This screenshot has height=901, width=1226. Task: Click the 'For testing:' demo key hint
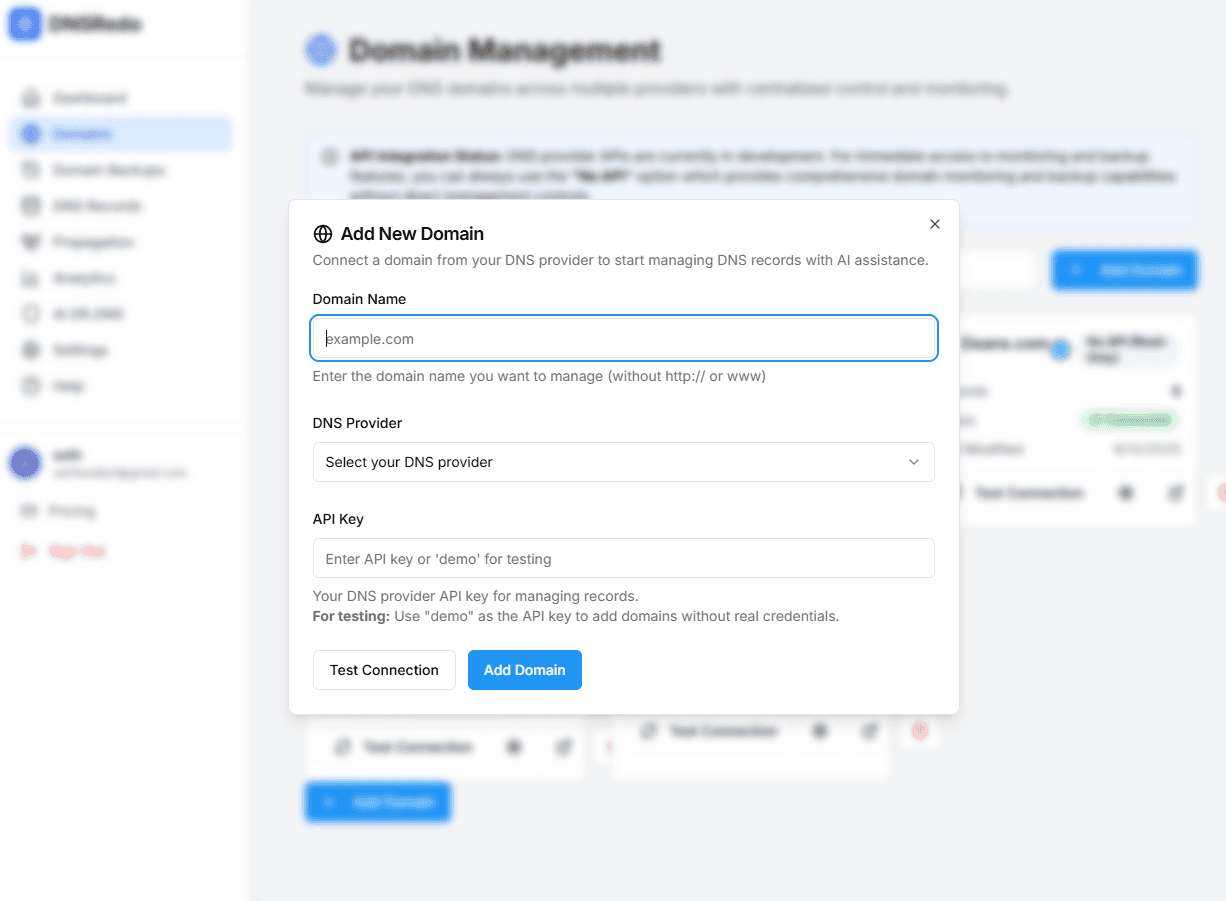[575, 616]
